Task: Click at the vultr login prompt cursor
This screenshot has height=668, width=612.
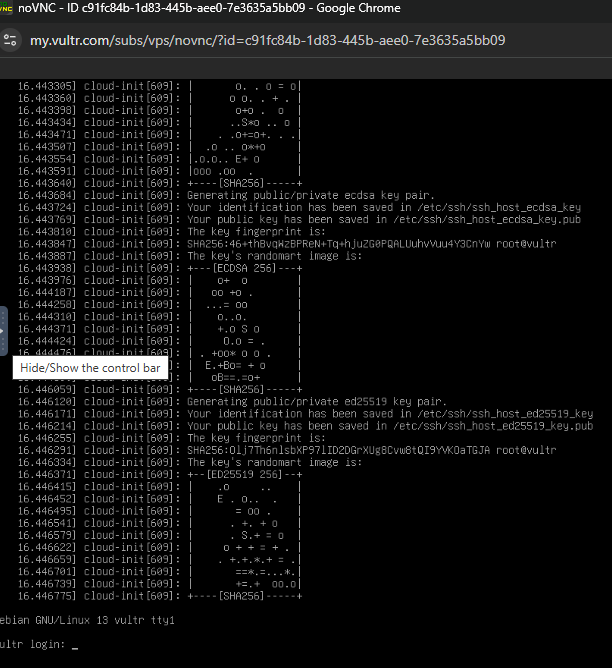Action: pos(75,645)
